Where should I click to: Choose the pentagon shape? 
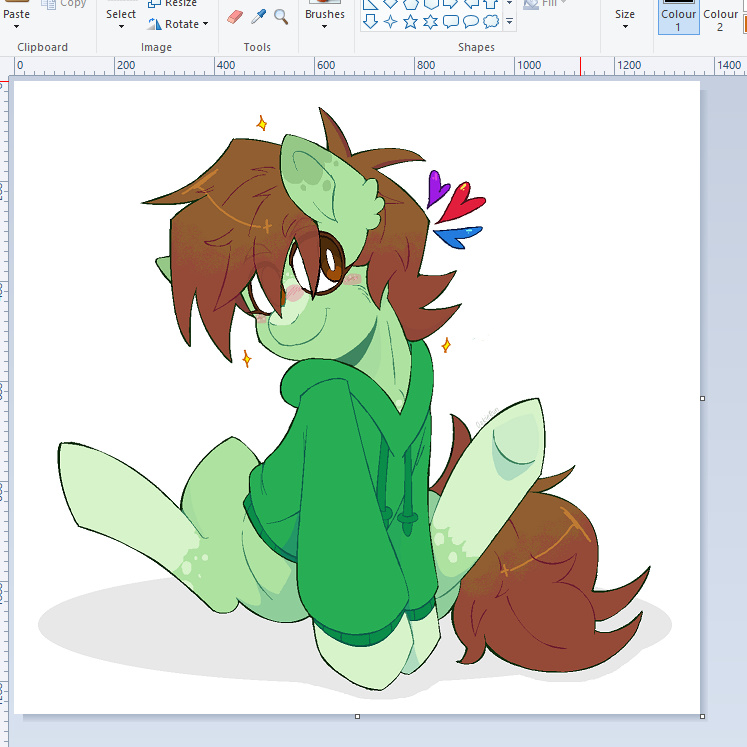pos(410,4)
